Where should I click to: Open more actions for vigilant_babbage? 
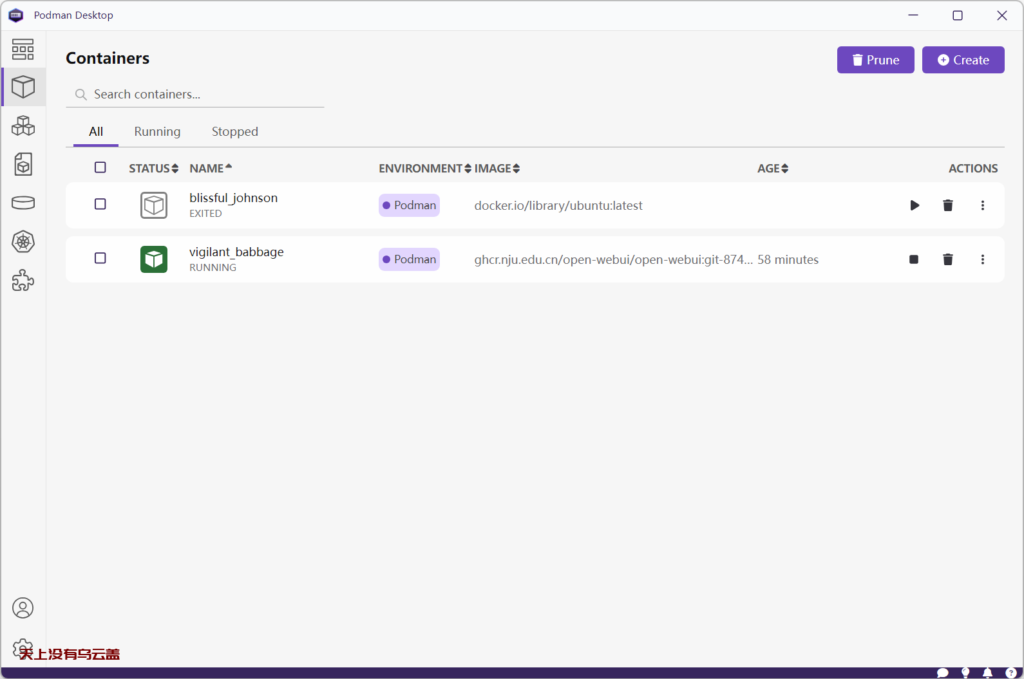click(x=982, y=259)
